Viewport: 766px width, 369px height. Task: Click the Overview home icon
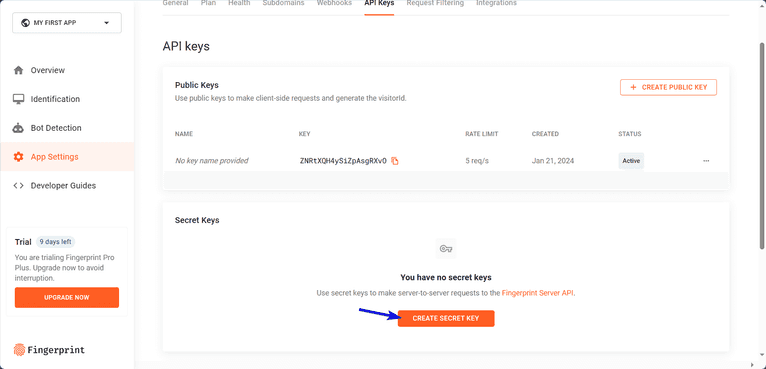pos(19,70)
